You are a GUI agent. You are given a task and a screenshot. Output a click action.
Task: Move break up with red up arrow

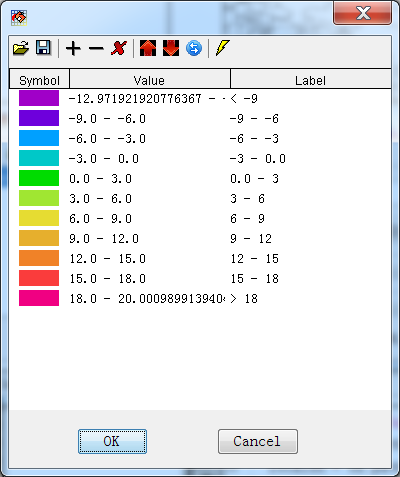click(x=148, y=48)
